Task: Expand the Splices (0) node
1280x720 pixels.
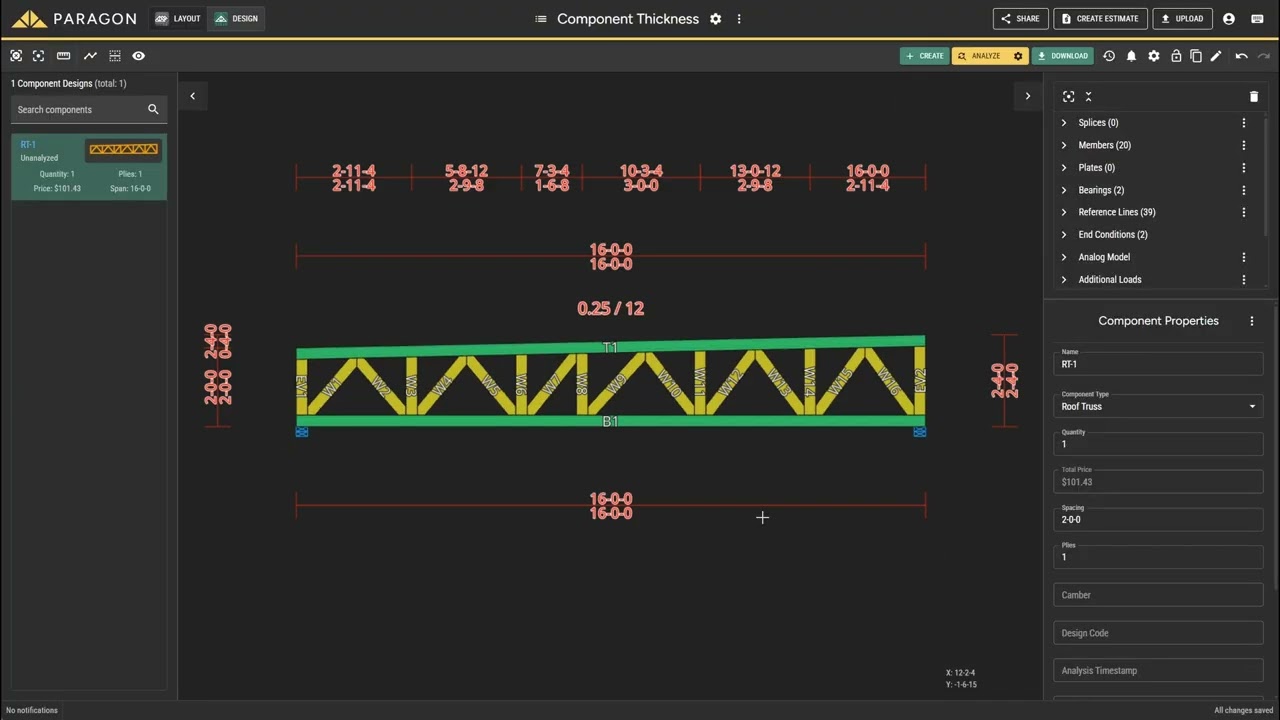Action: tap(1064, 123)
